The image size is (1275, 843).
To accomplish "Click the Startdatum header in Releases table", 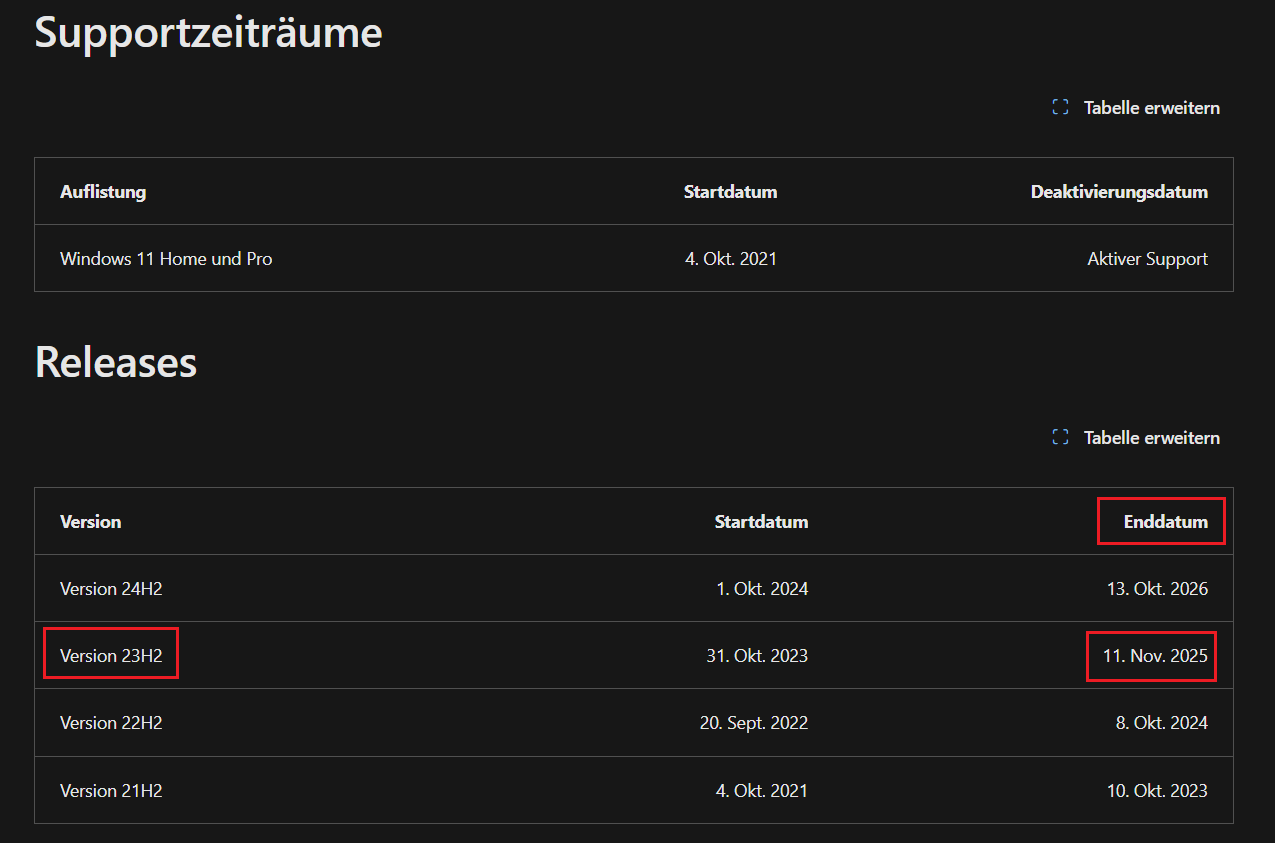I will pyautogui.click(x=761, y=521).
